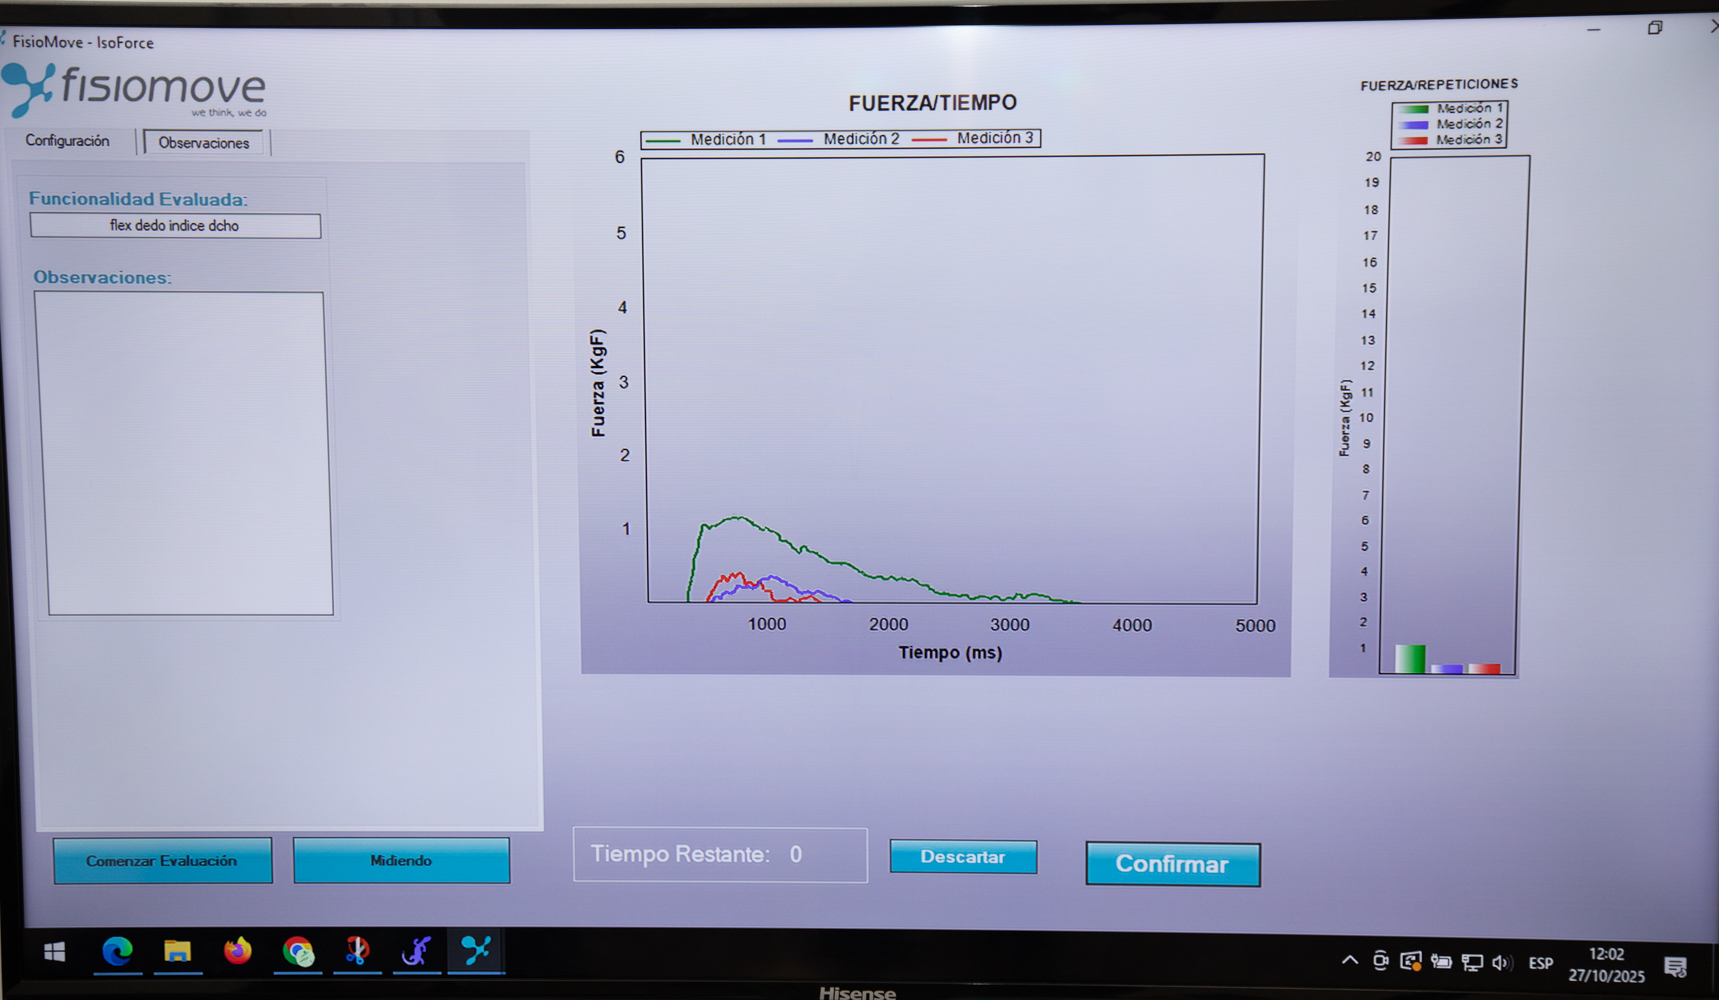Switch to the Configuración tab
The image size is (1719, 1000).
point(68,141)
